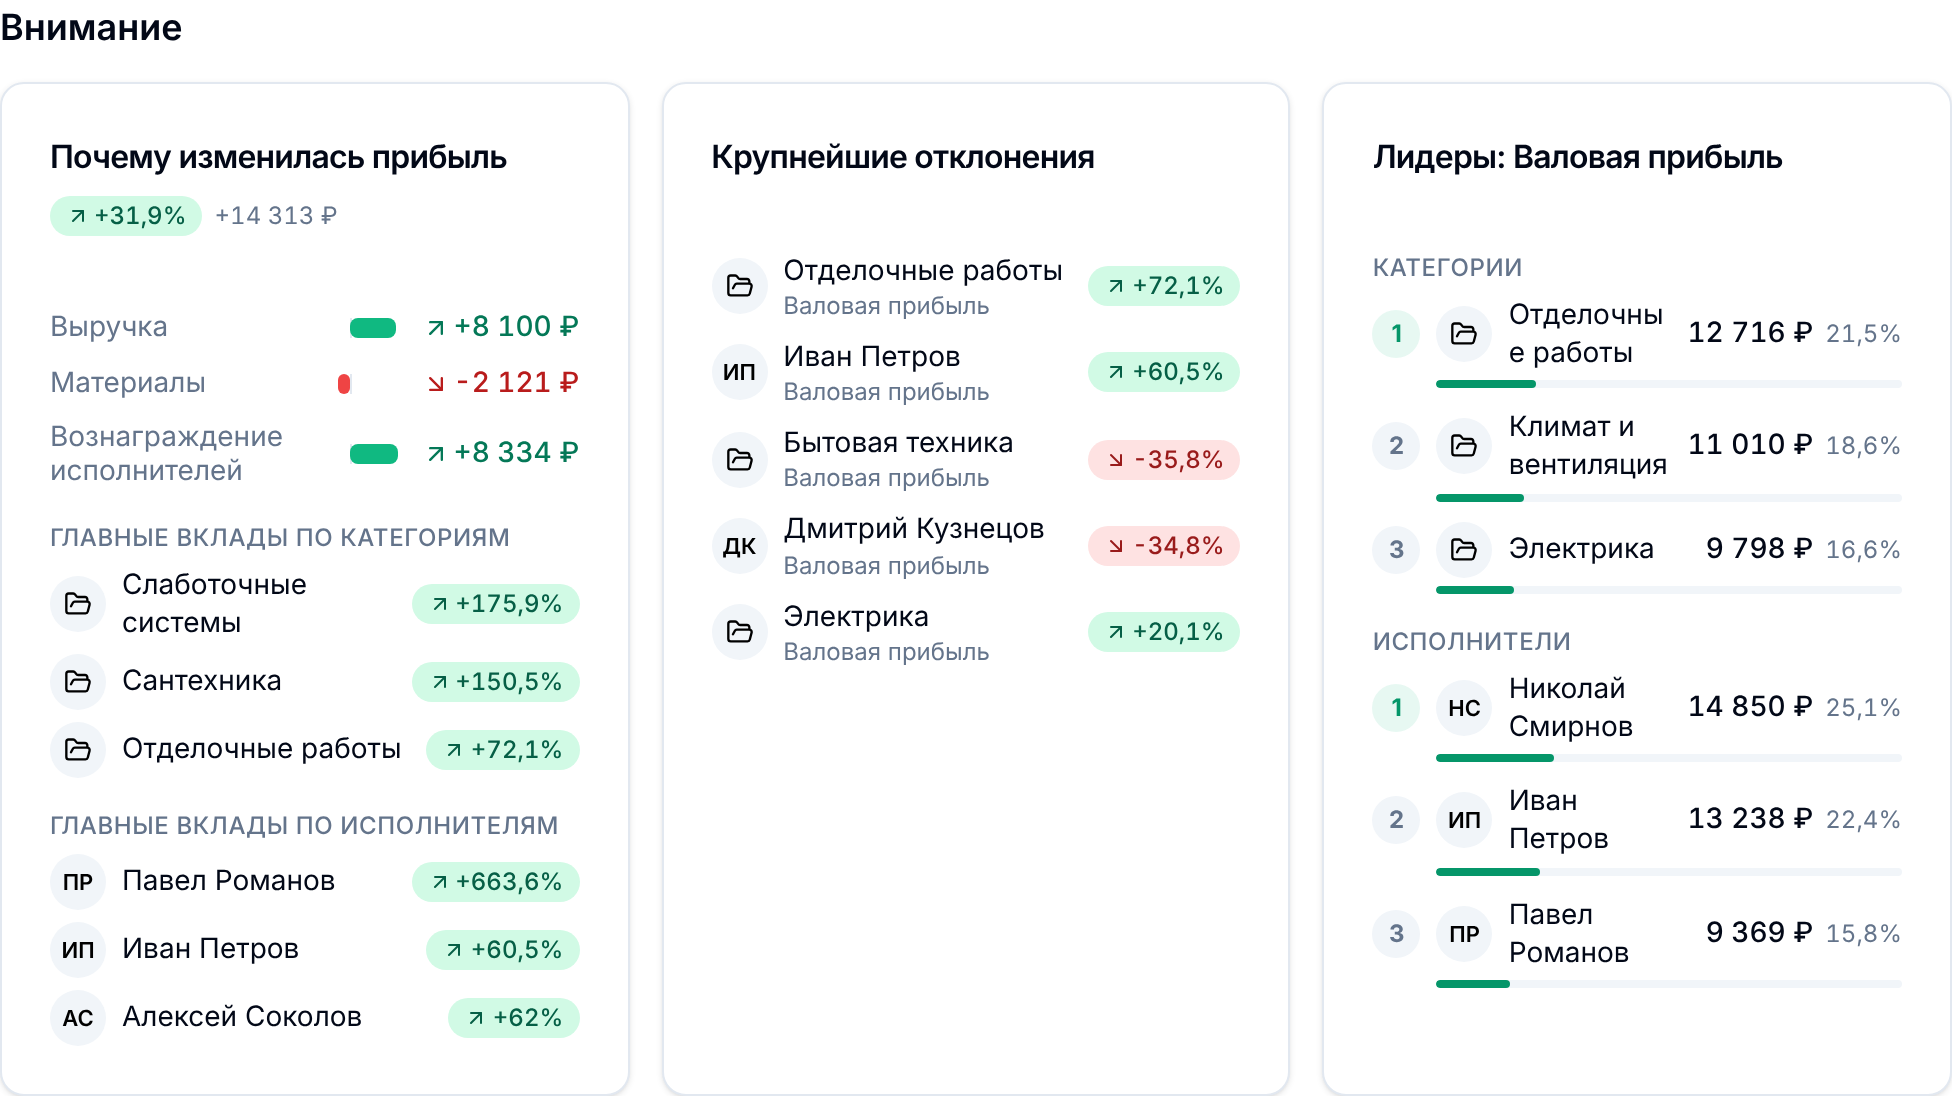
Task: Click the +20,1% badge for Электрика
Action: 1164,632
